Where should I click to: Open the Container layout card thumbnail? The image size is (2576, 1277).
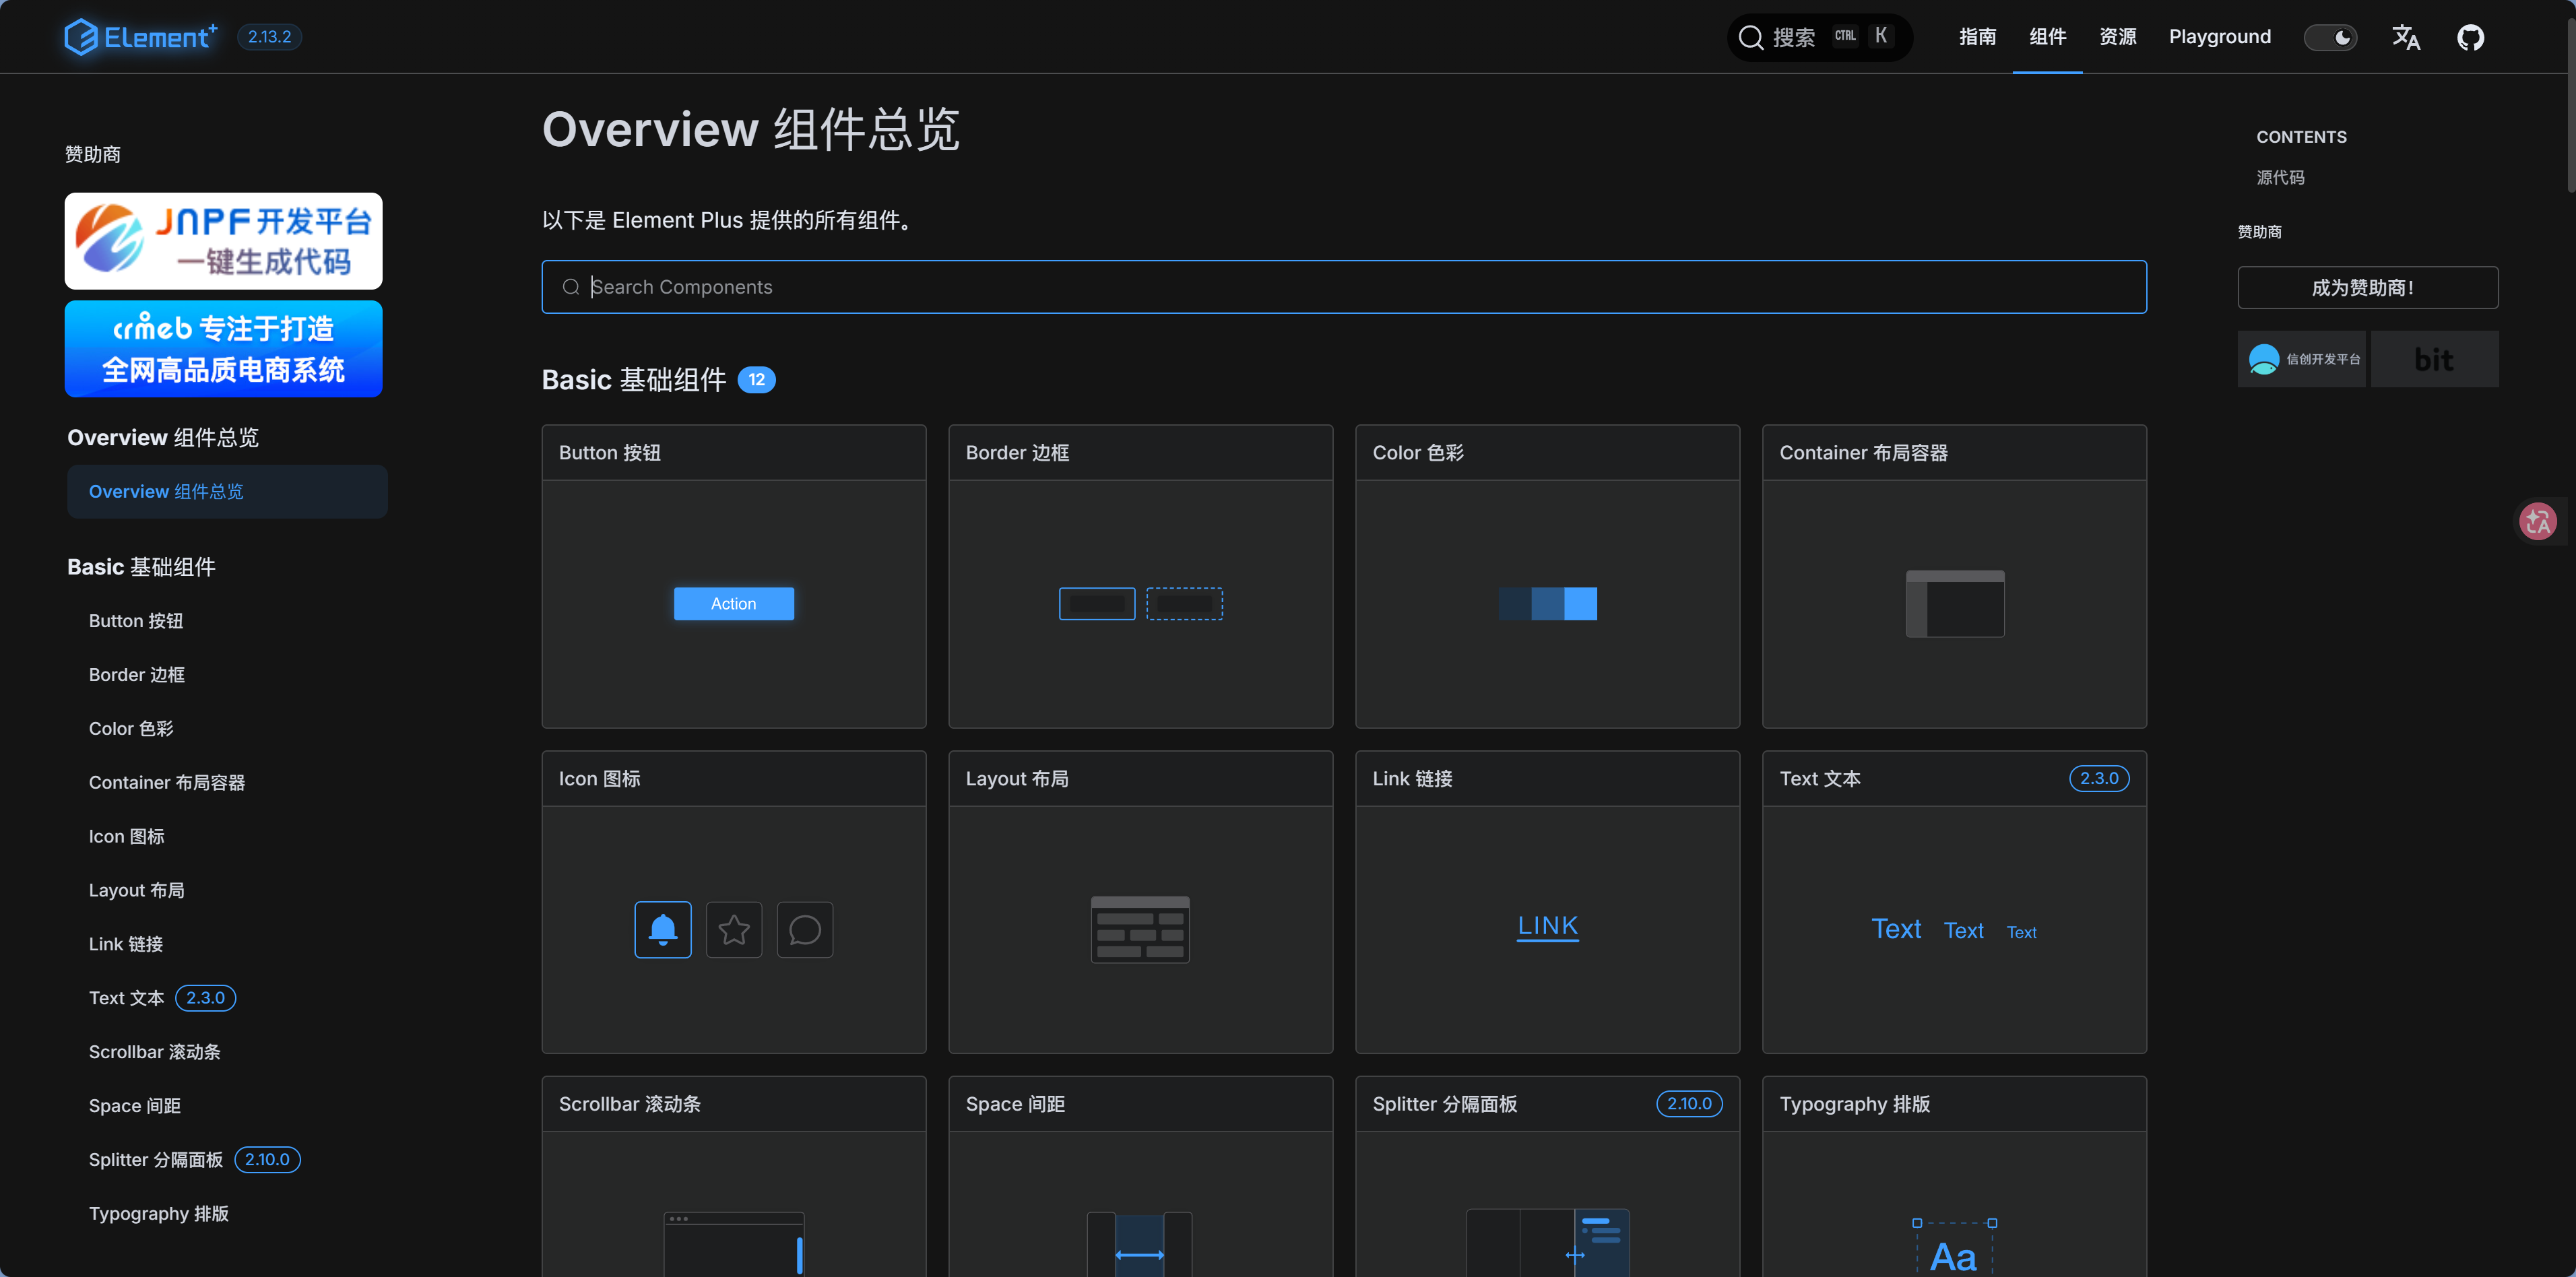tap(1954, 603)
